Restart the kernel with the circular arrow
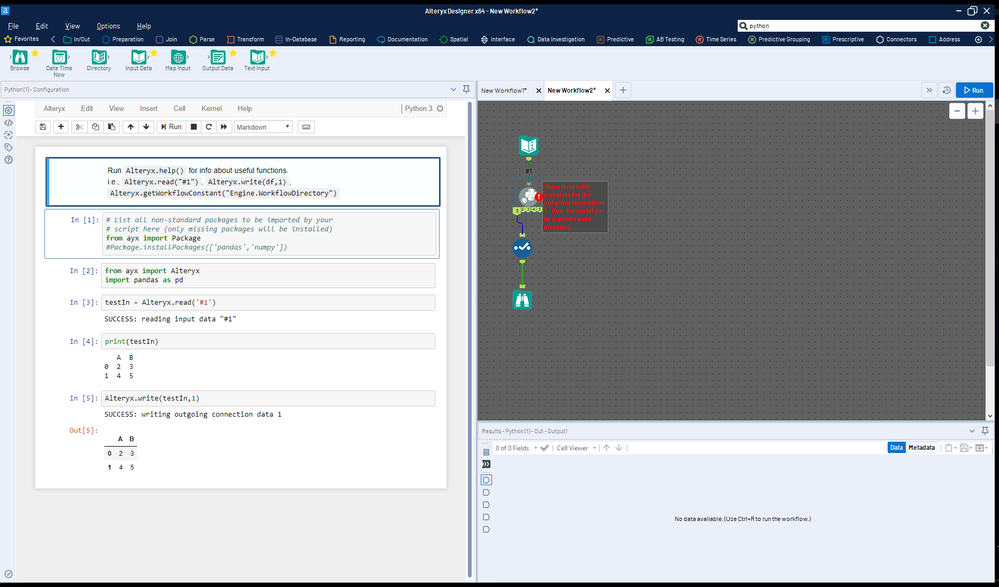This screenshot has height=587, width=999. click(208, 127)
